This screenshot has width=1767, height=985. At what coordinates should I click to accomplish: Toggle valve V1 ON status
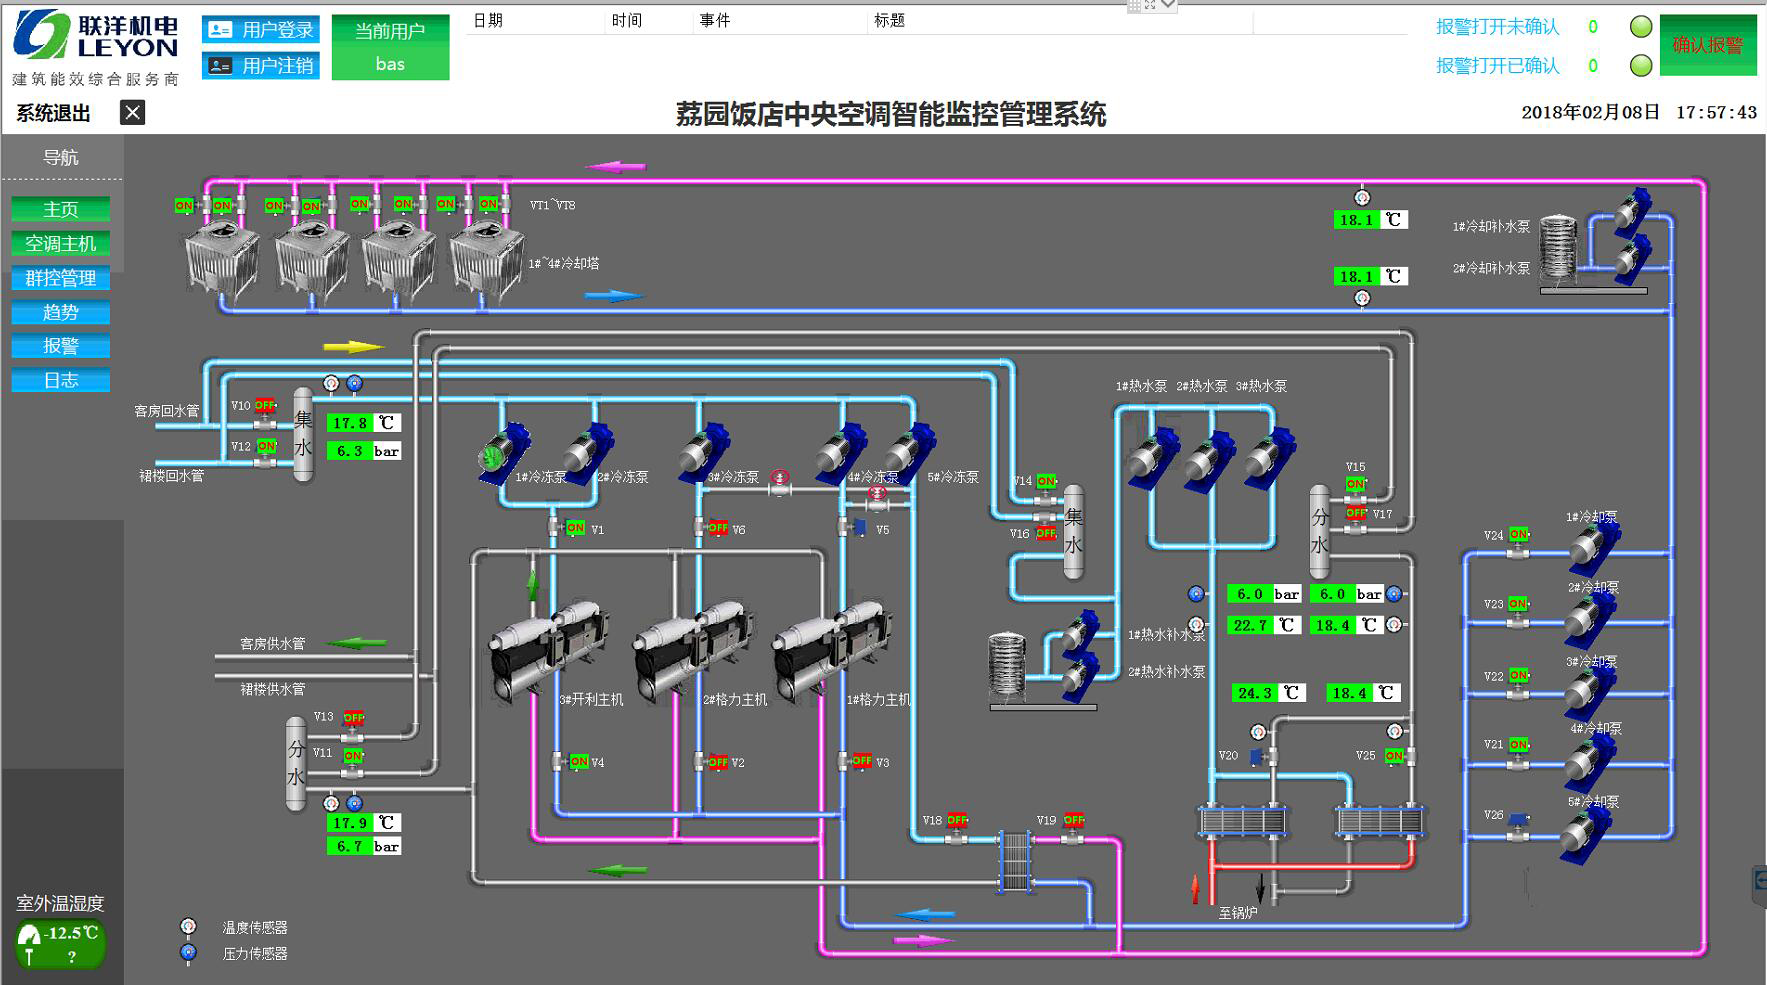pyautogui.click(x=575, y=528)
